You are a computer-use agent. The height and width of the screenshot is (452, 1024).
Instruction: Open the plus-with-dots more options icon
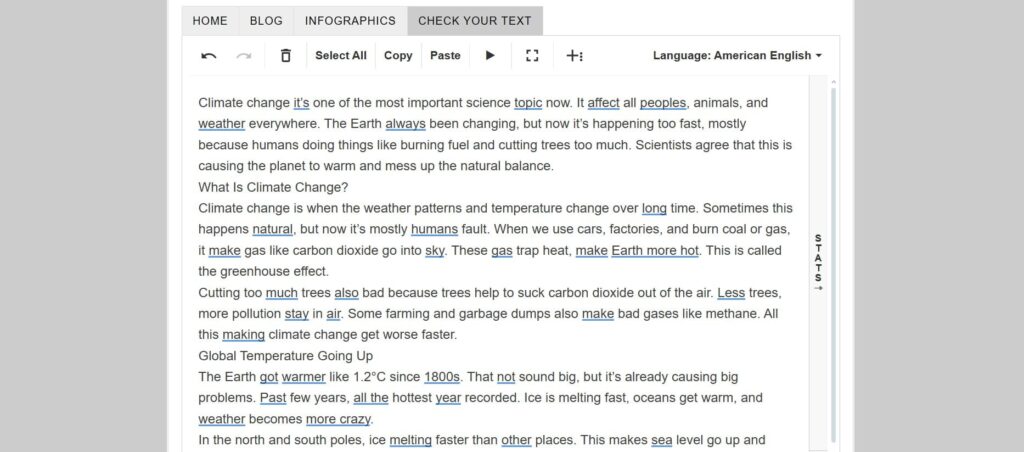click(x=574, y=56)
